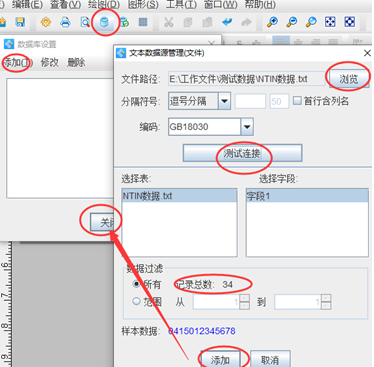This screenshot has height=367, width=374.
Task: Click the orange gear settings icon
Action: click(46, 22)
